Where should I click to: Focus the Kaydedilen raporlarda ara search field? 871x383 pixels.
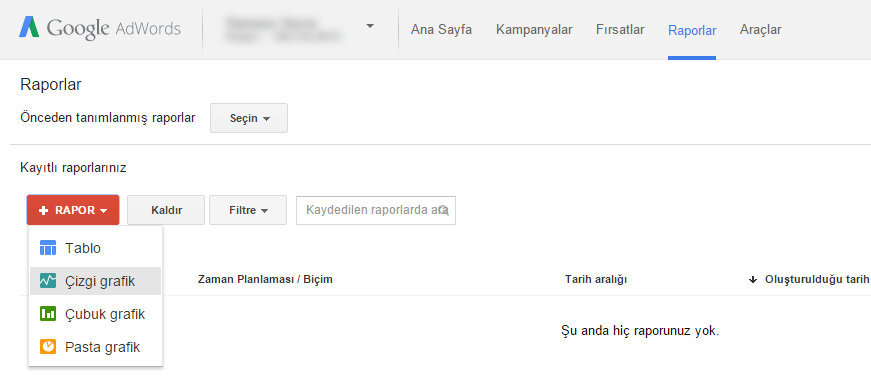coord(376,210)
